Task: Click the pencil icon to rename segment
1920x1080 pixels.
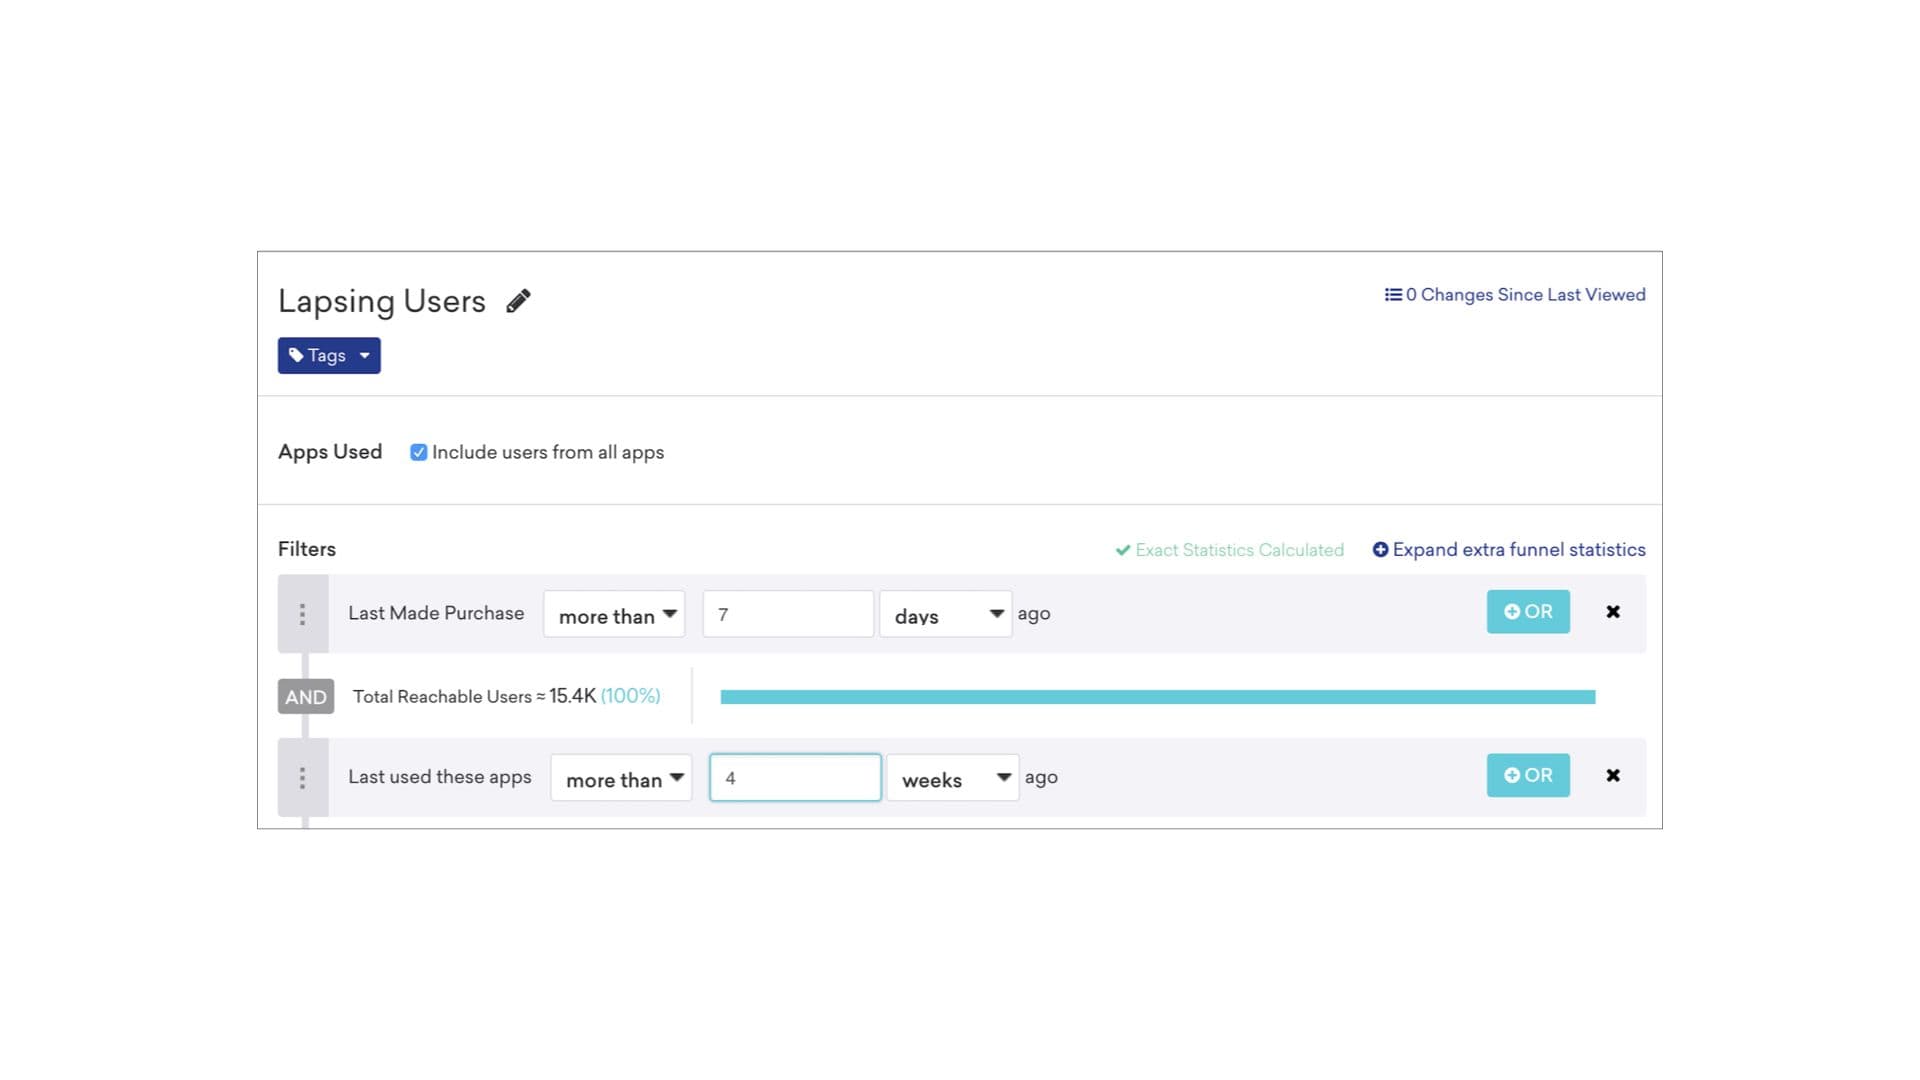Action: 518,301
